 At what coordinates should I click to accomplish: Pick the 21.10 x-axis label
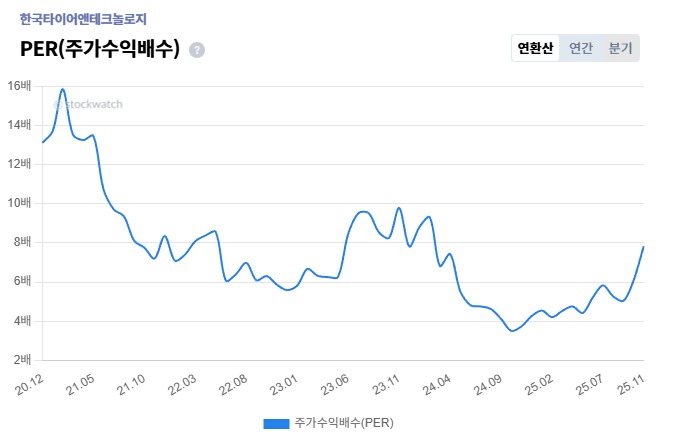coord(132,384)
